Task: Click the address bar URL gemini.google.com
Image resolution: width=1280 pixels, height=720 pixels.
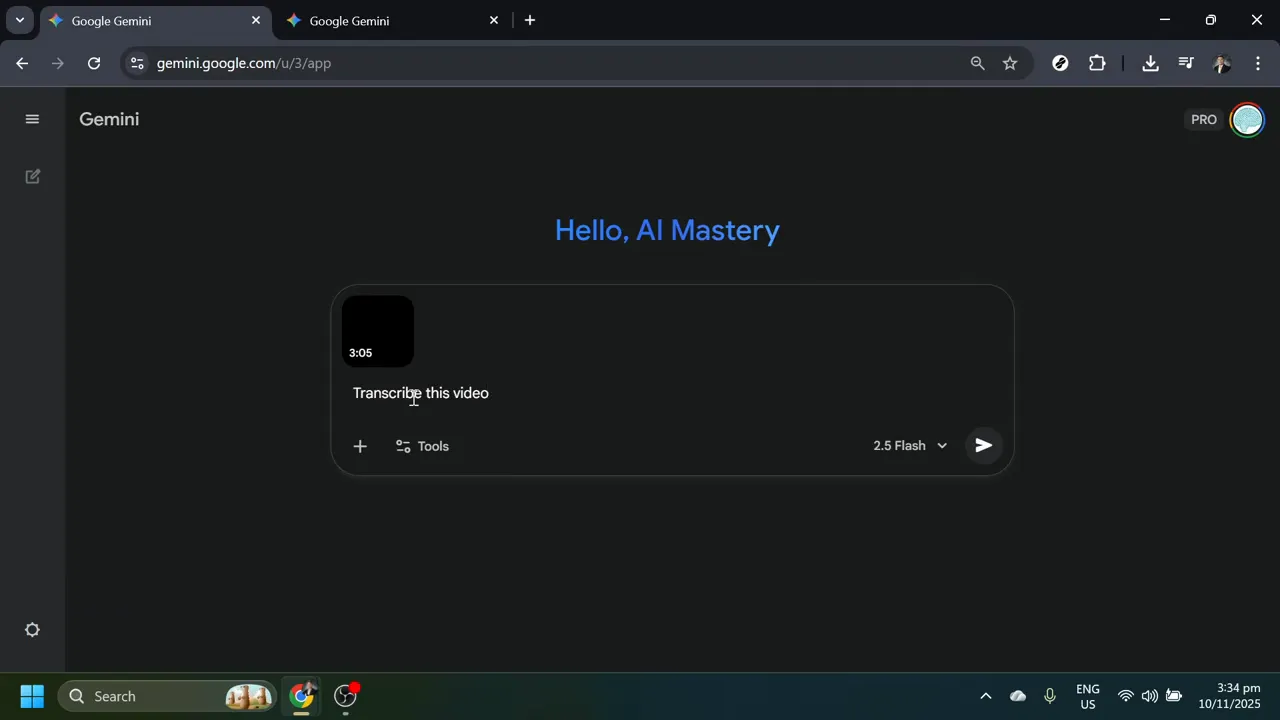Action: tap(244, 63)
